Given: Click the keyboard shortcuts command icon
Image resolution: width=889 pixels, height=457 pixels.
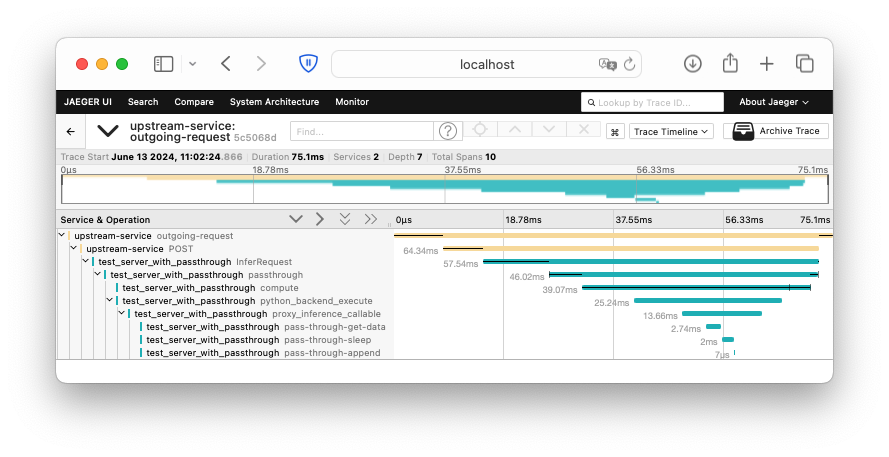Looking at the screenshot, I should (615, 131).
